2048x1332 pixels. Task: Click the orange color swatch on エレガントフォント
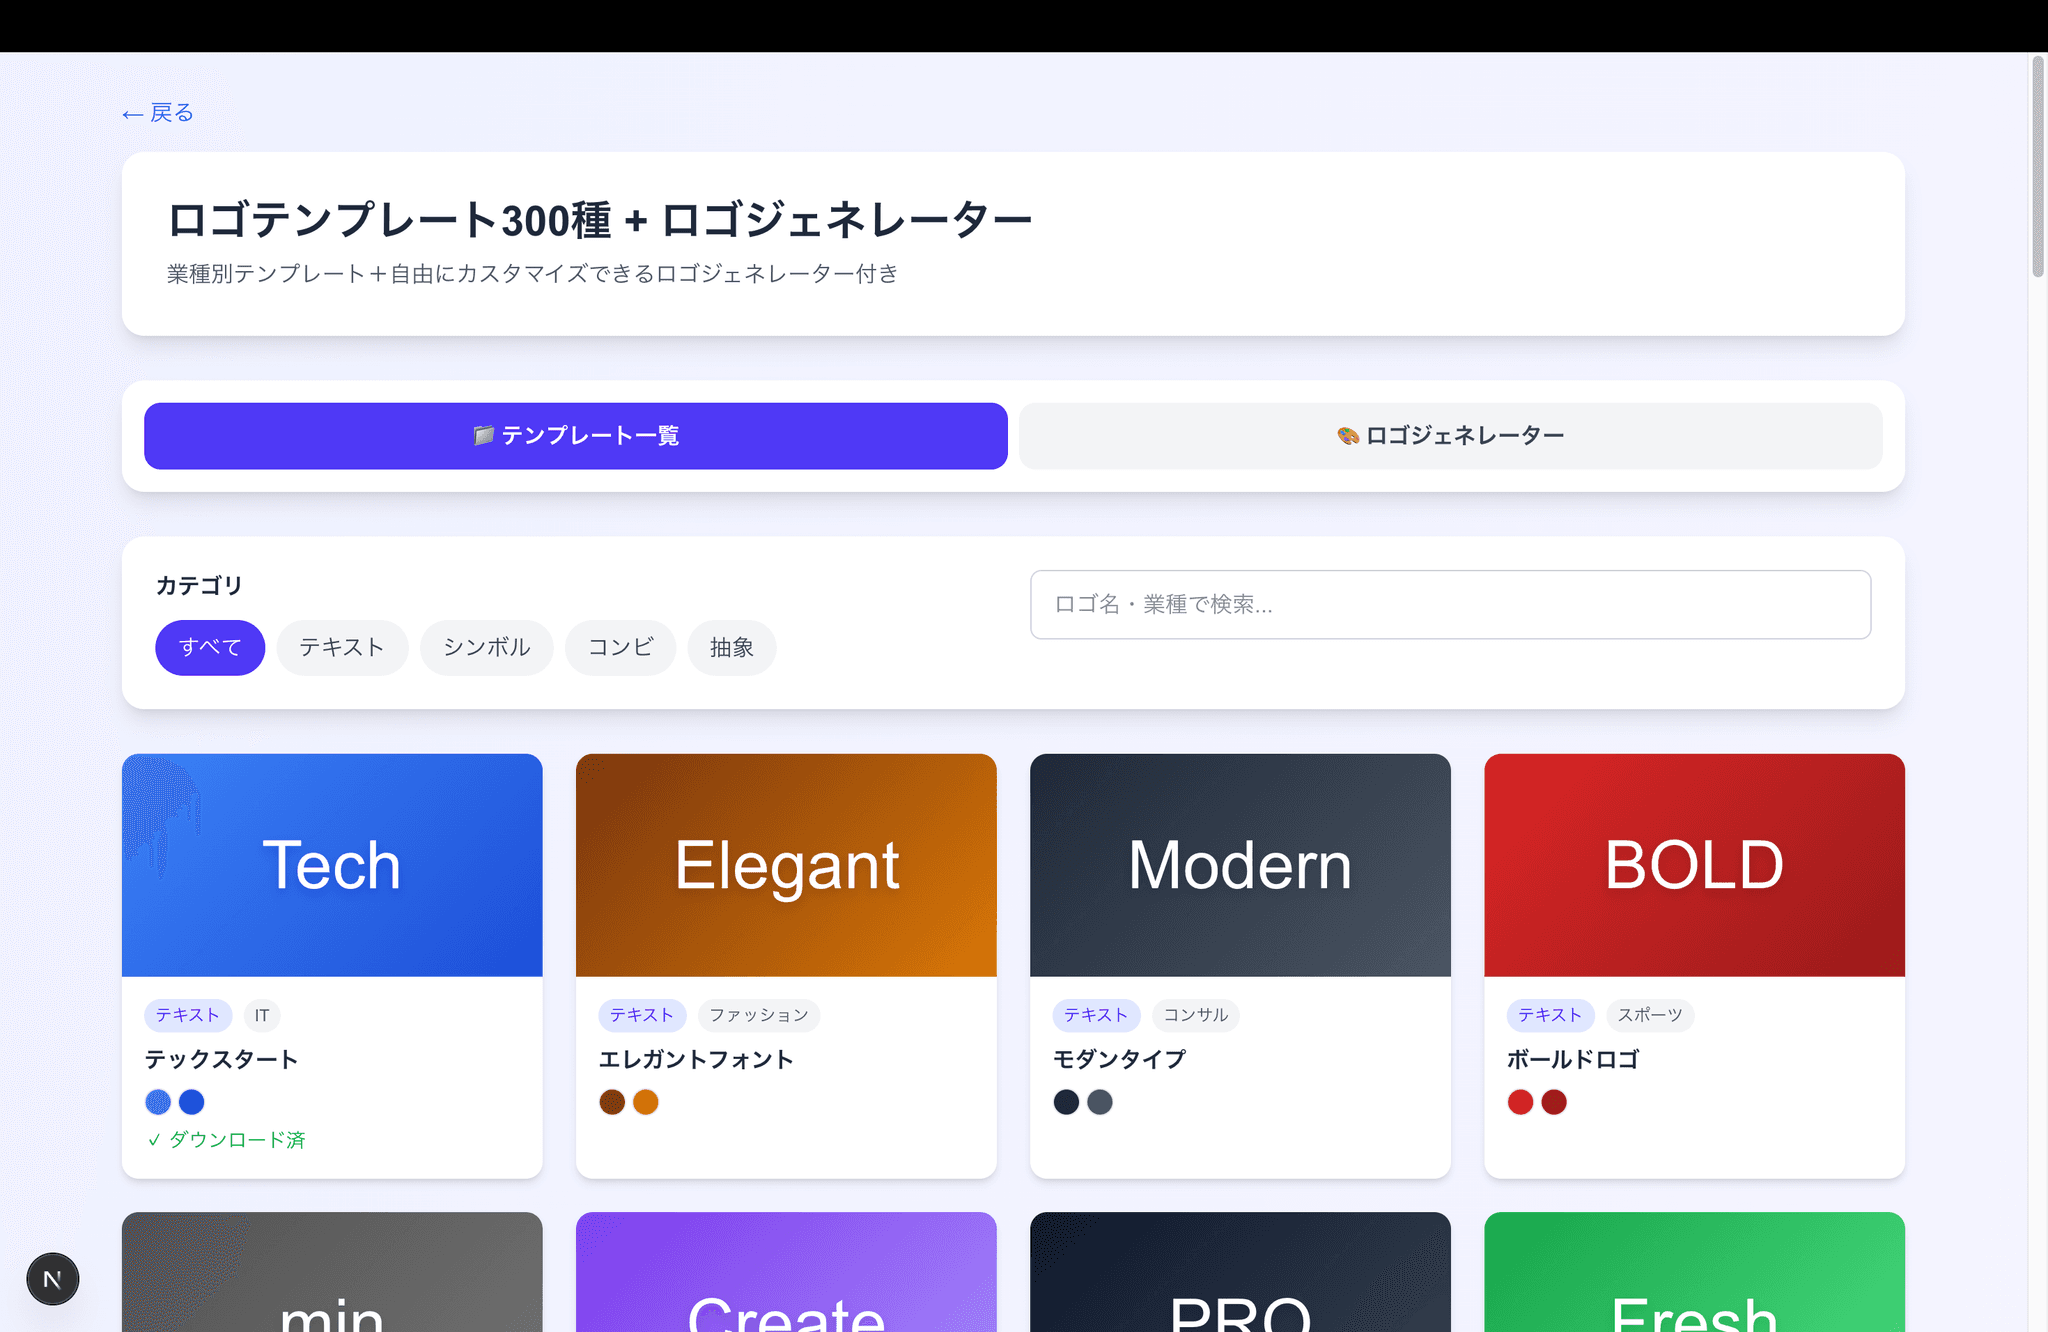click(646, 1101)
